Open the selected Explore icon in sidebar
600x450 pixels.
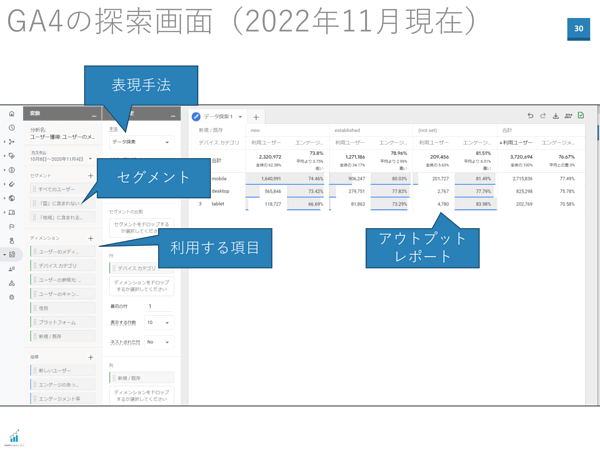pos(12,254)
